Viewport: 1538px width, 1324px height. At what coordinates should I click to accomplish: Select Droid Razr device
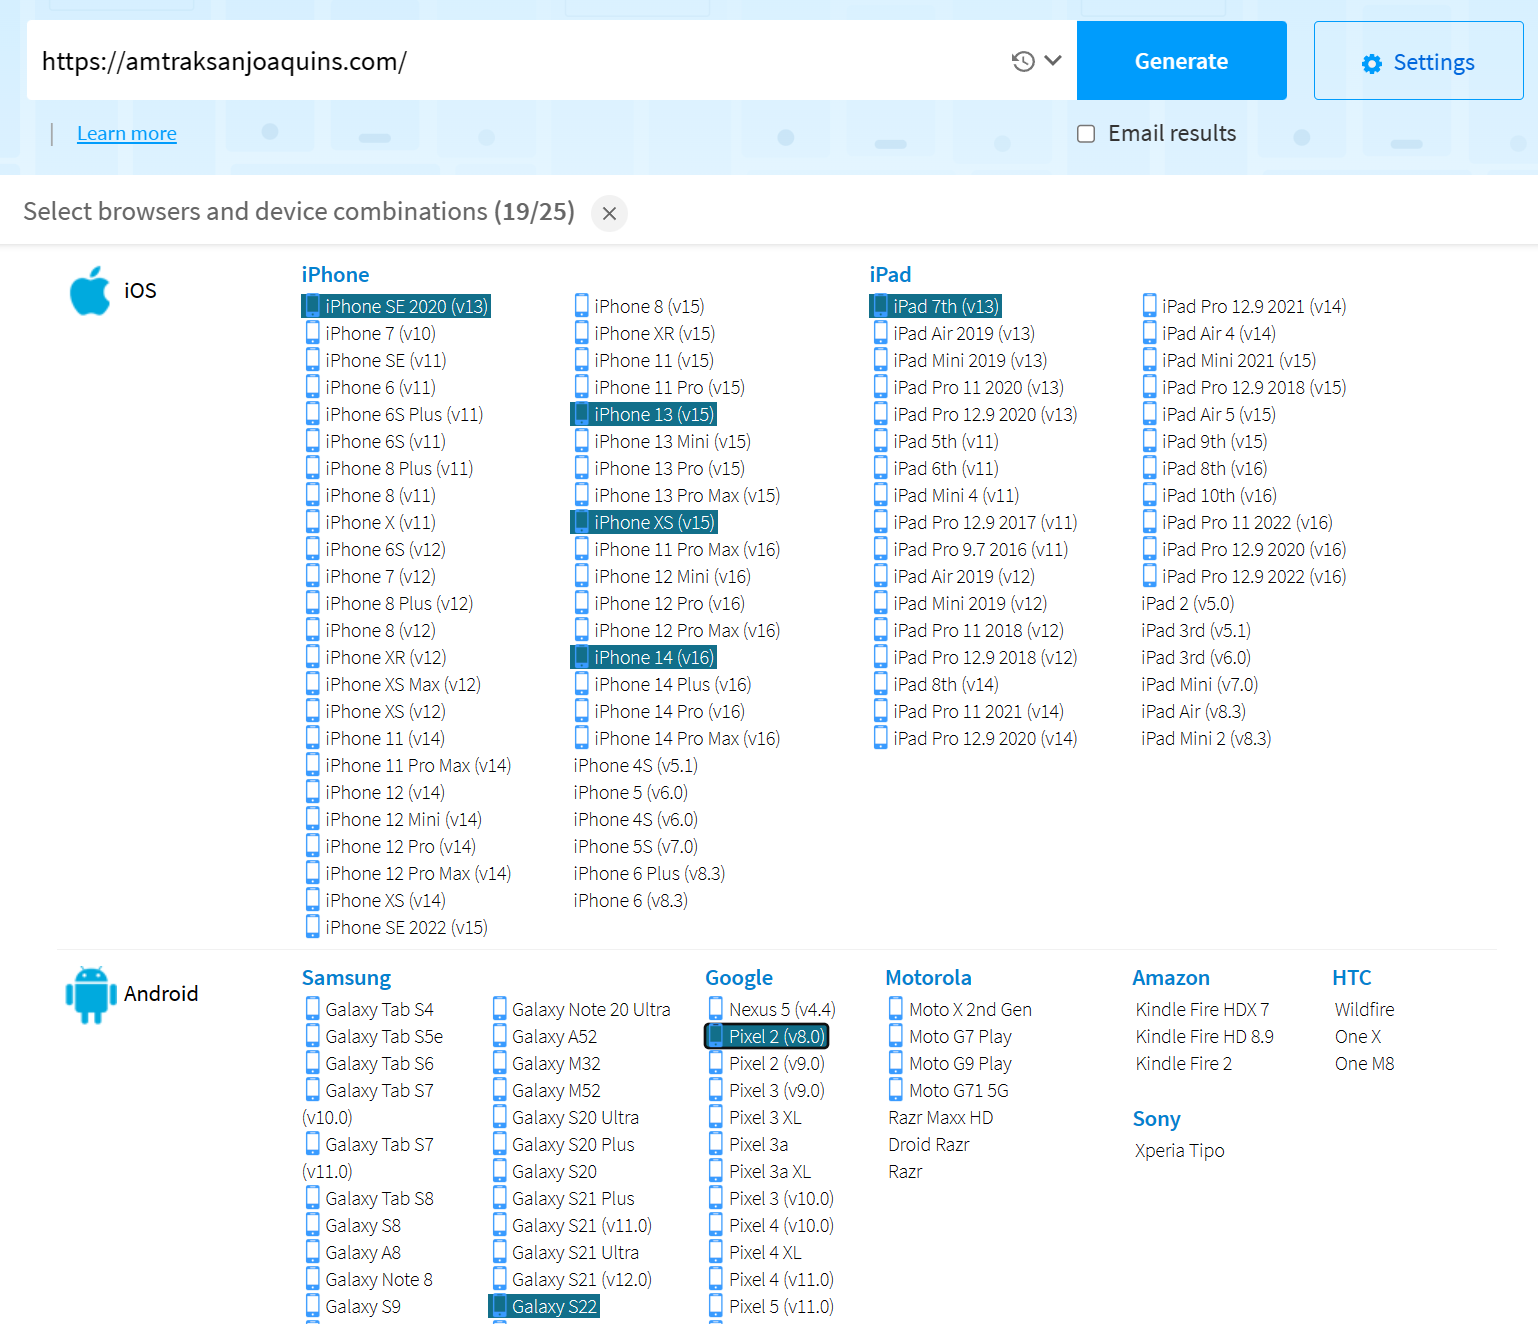pyautogui.click(x=929, y=1144)
